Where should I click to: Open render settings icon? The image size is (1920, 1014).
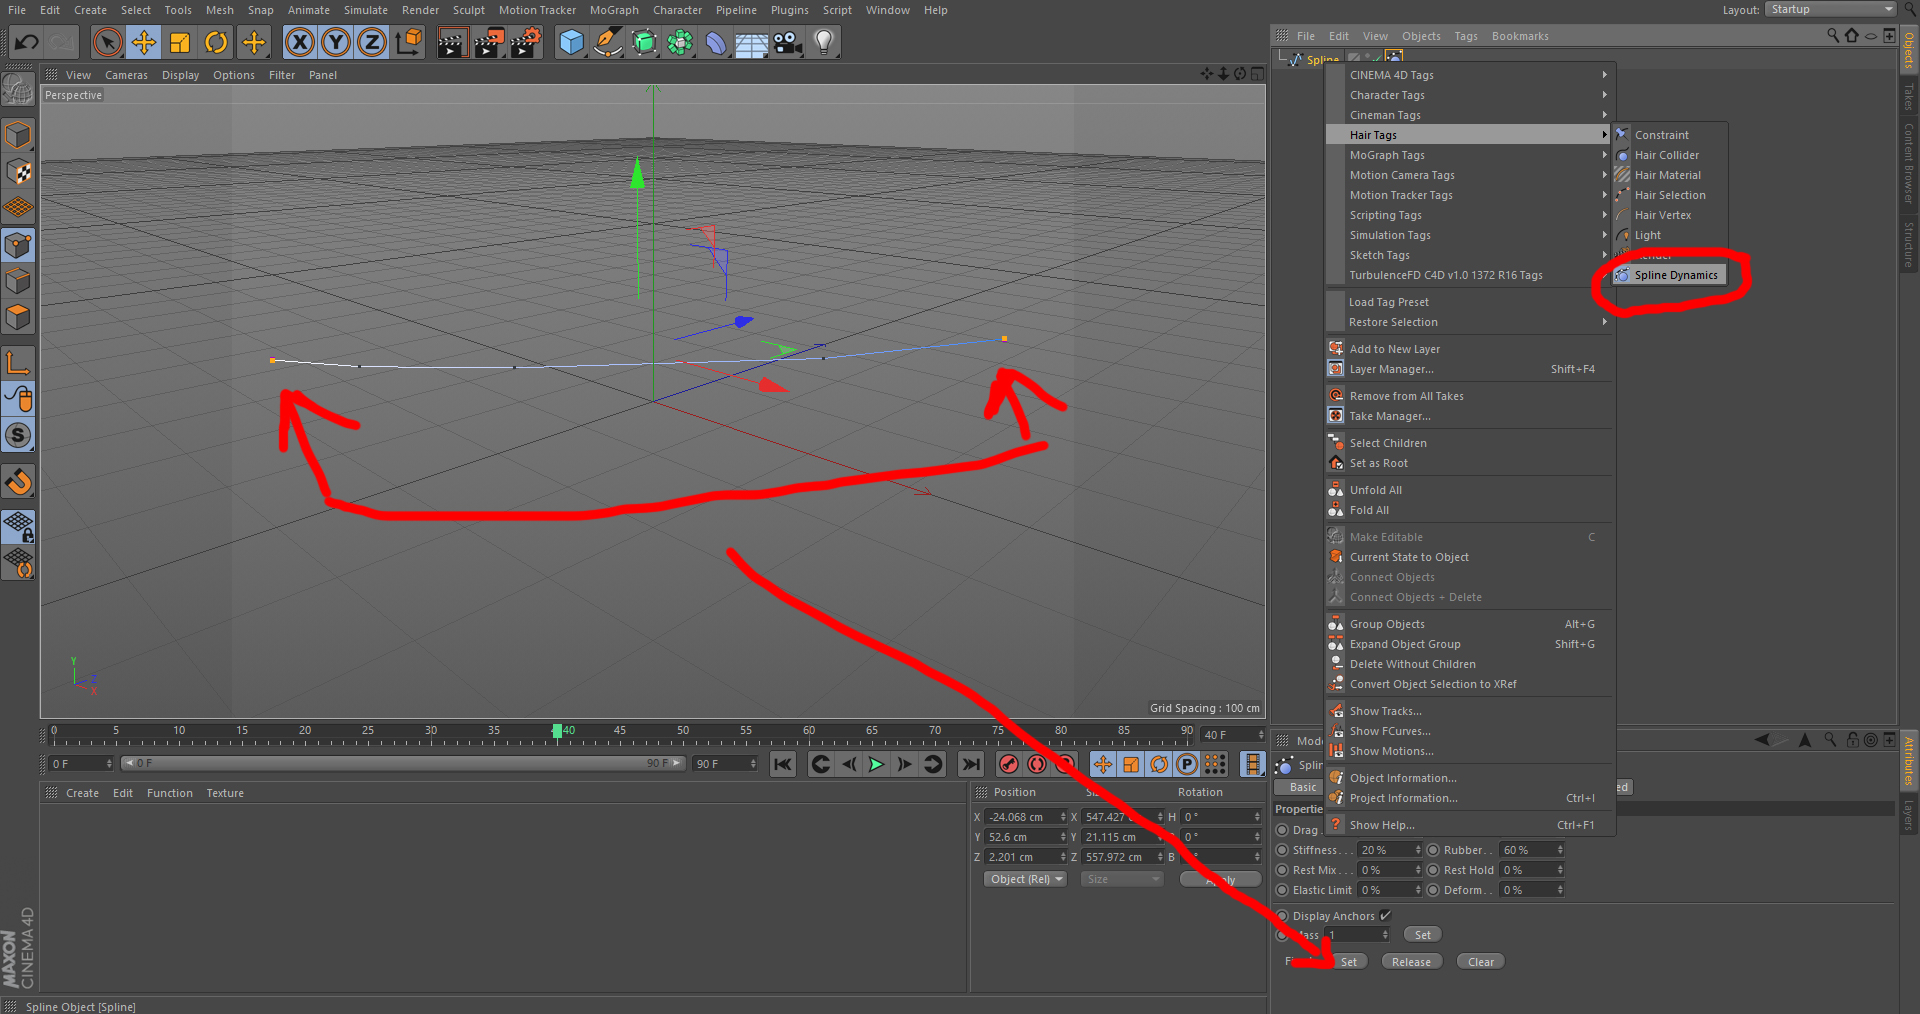click(526, 42)
